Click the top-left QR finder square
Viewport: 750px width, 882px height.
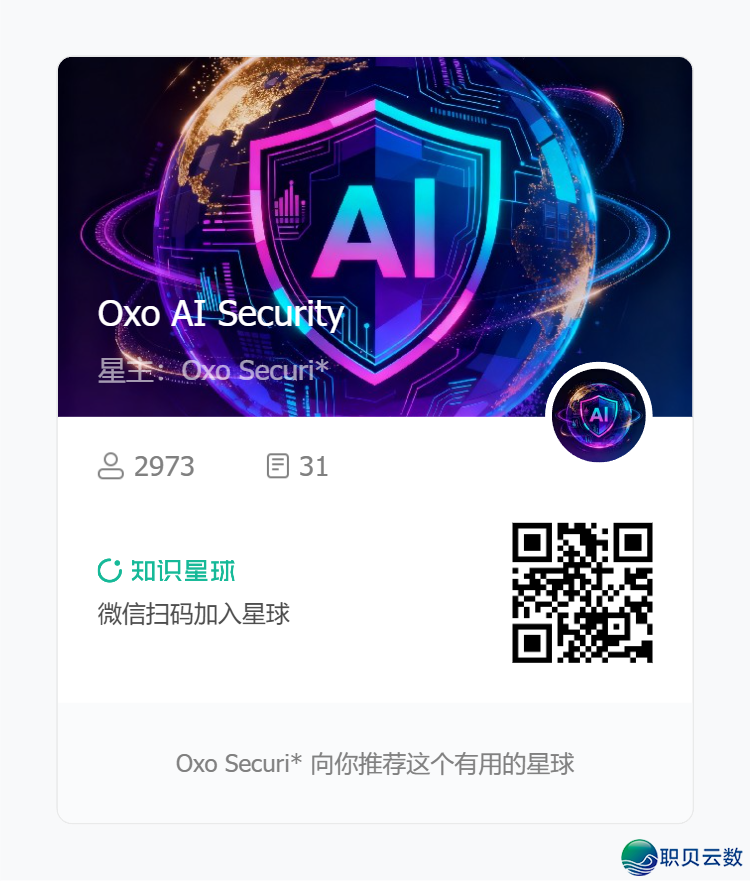click(532, 542)
